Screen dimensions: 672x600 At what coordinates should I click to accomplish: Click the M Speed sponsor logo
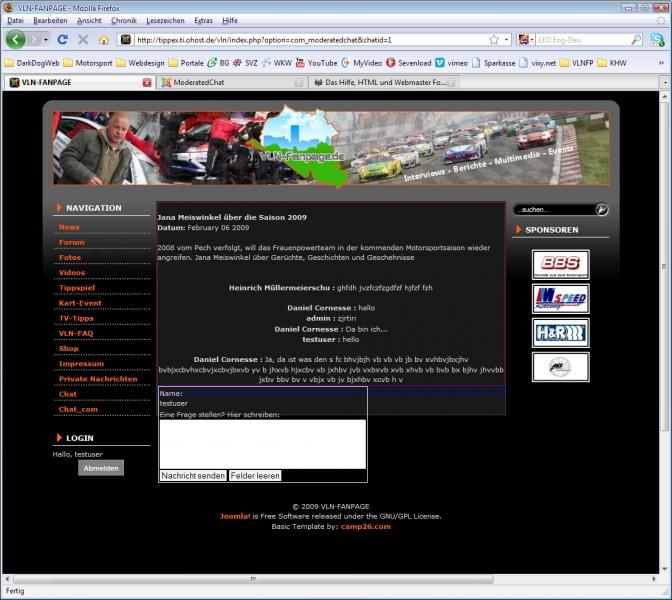pos(560,299)
